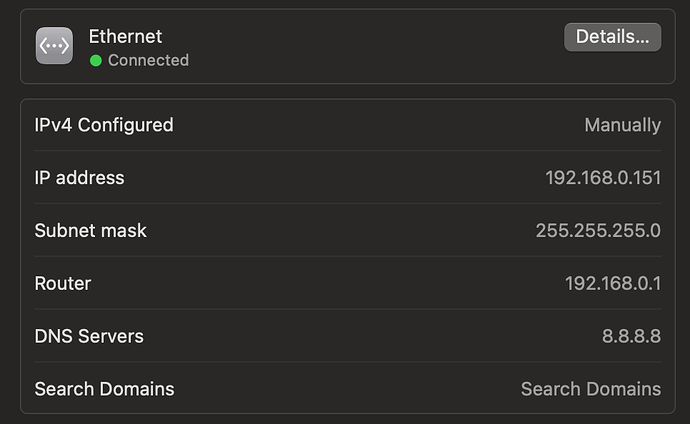The image size is (690, 424).
Task: Click the Connected status label
Action: (148, 61)
